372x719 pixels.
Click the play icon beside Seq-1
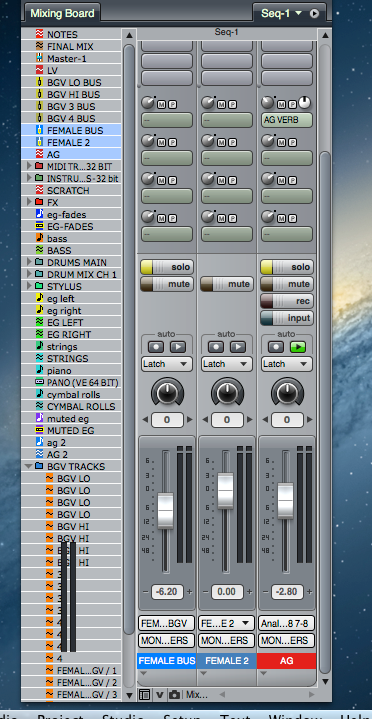314,14
